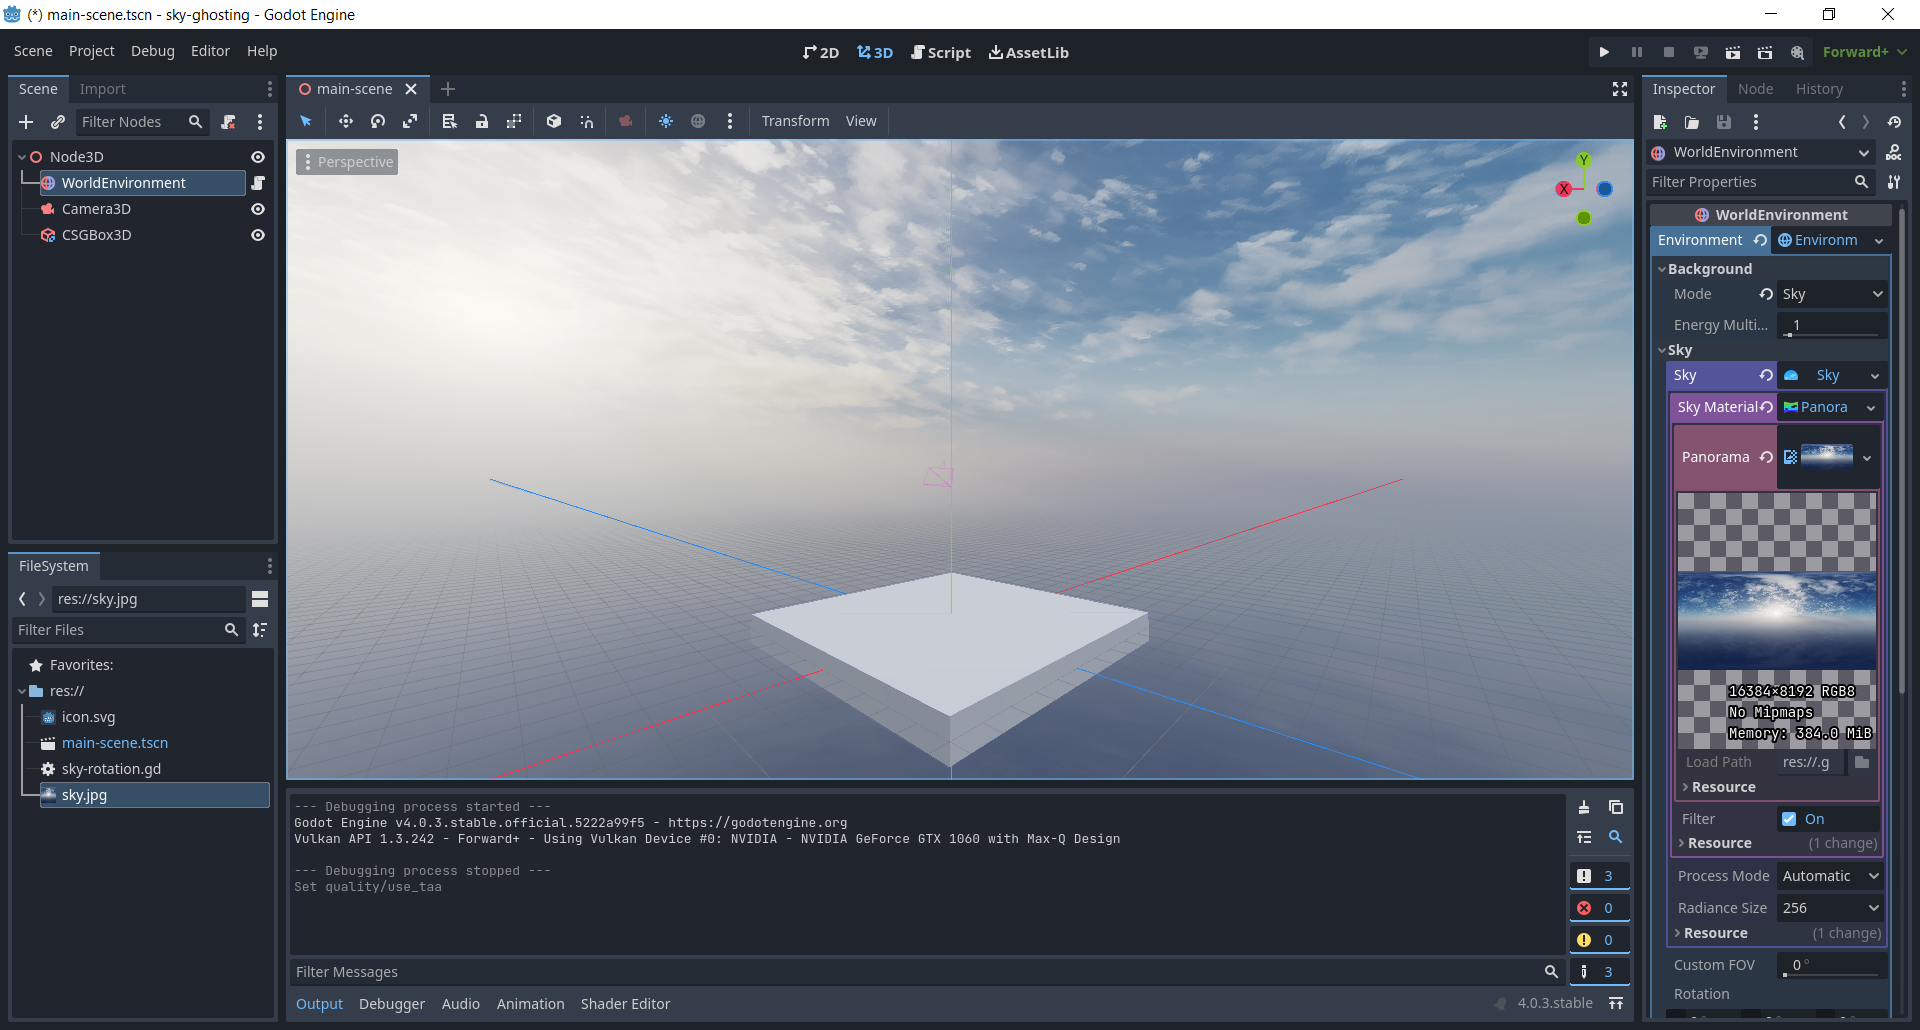Select the Rotate tool
This screenshot has height=1030, width=1920.
click(378, 121)
